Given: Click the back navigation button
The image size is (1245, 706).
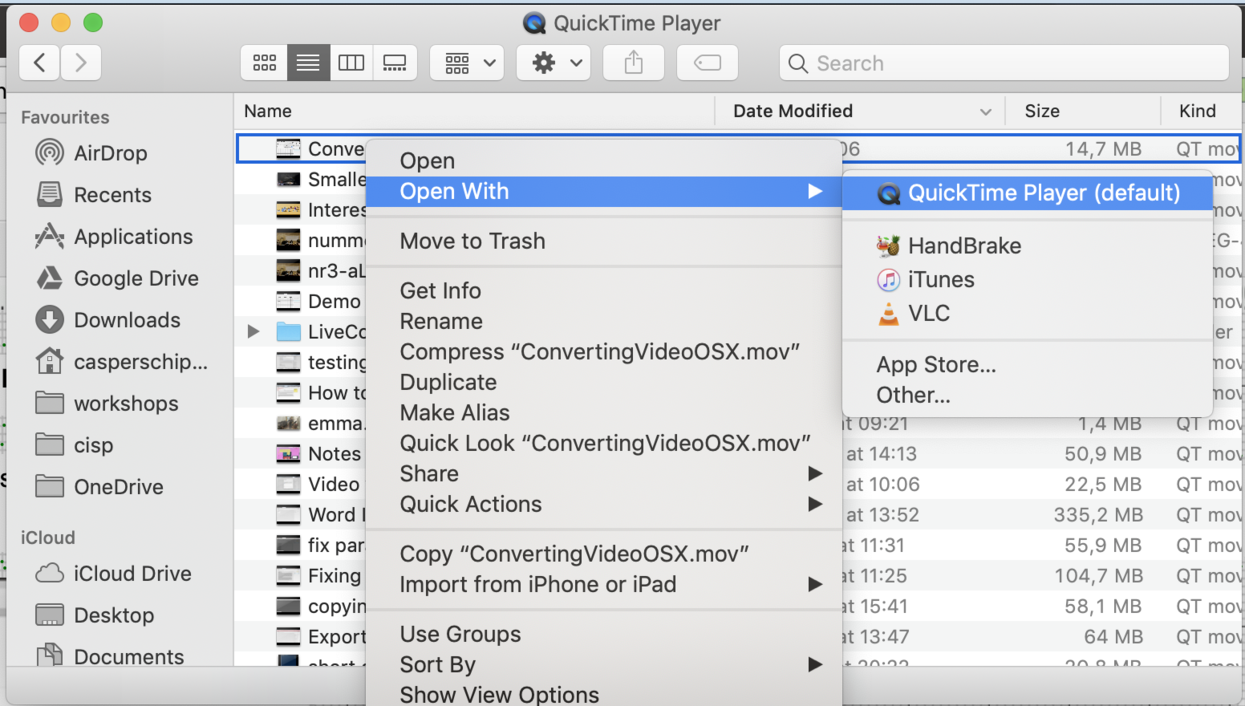Looking at the screenshot, I should [39, 63].
